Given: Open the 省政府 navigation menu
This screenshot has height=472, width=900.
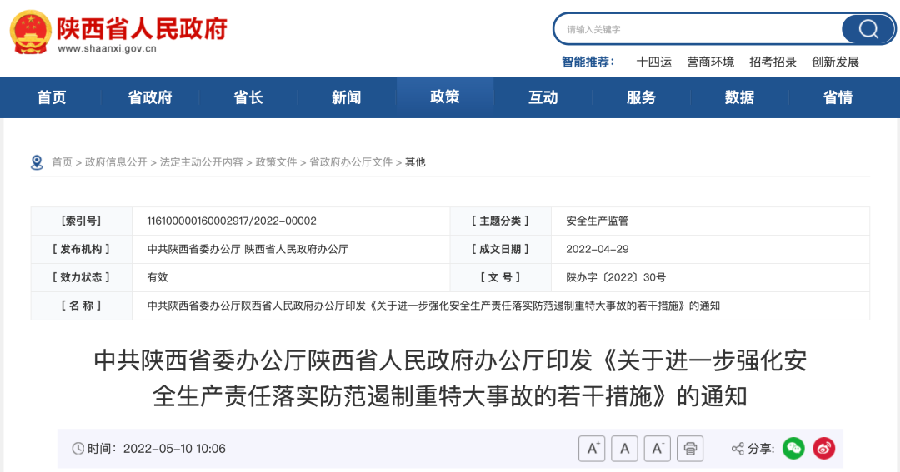Looking at the screenshot, I should (x=150, y=98).
